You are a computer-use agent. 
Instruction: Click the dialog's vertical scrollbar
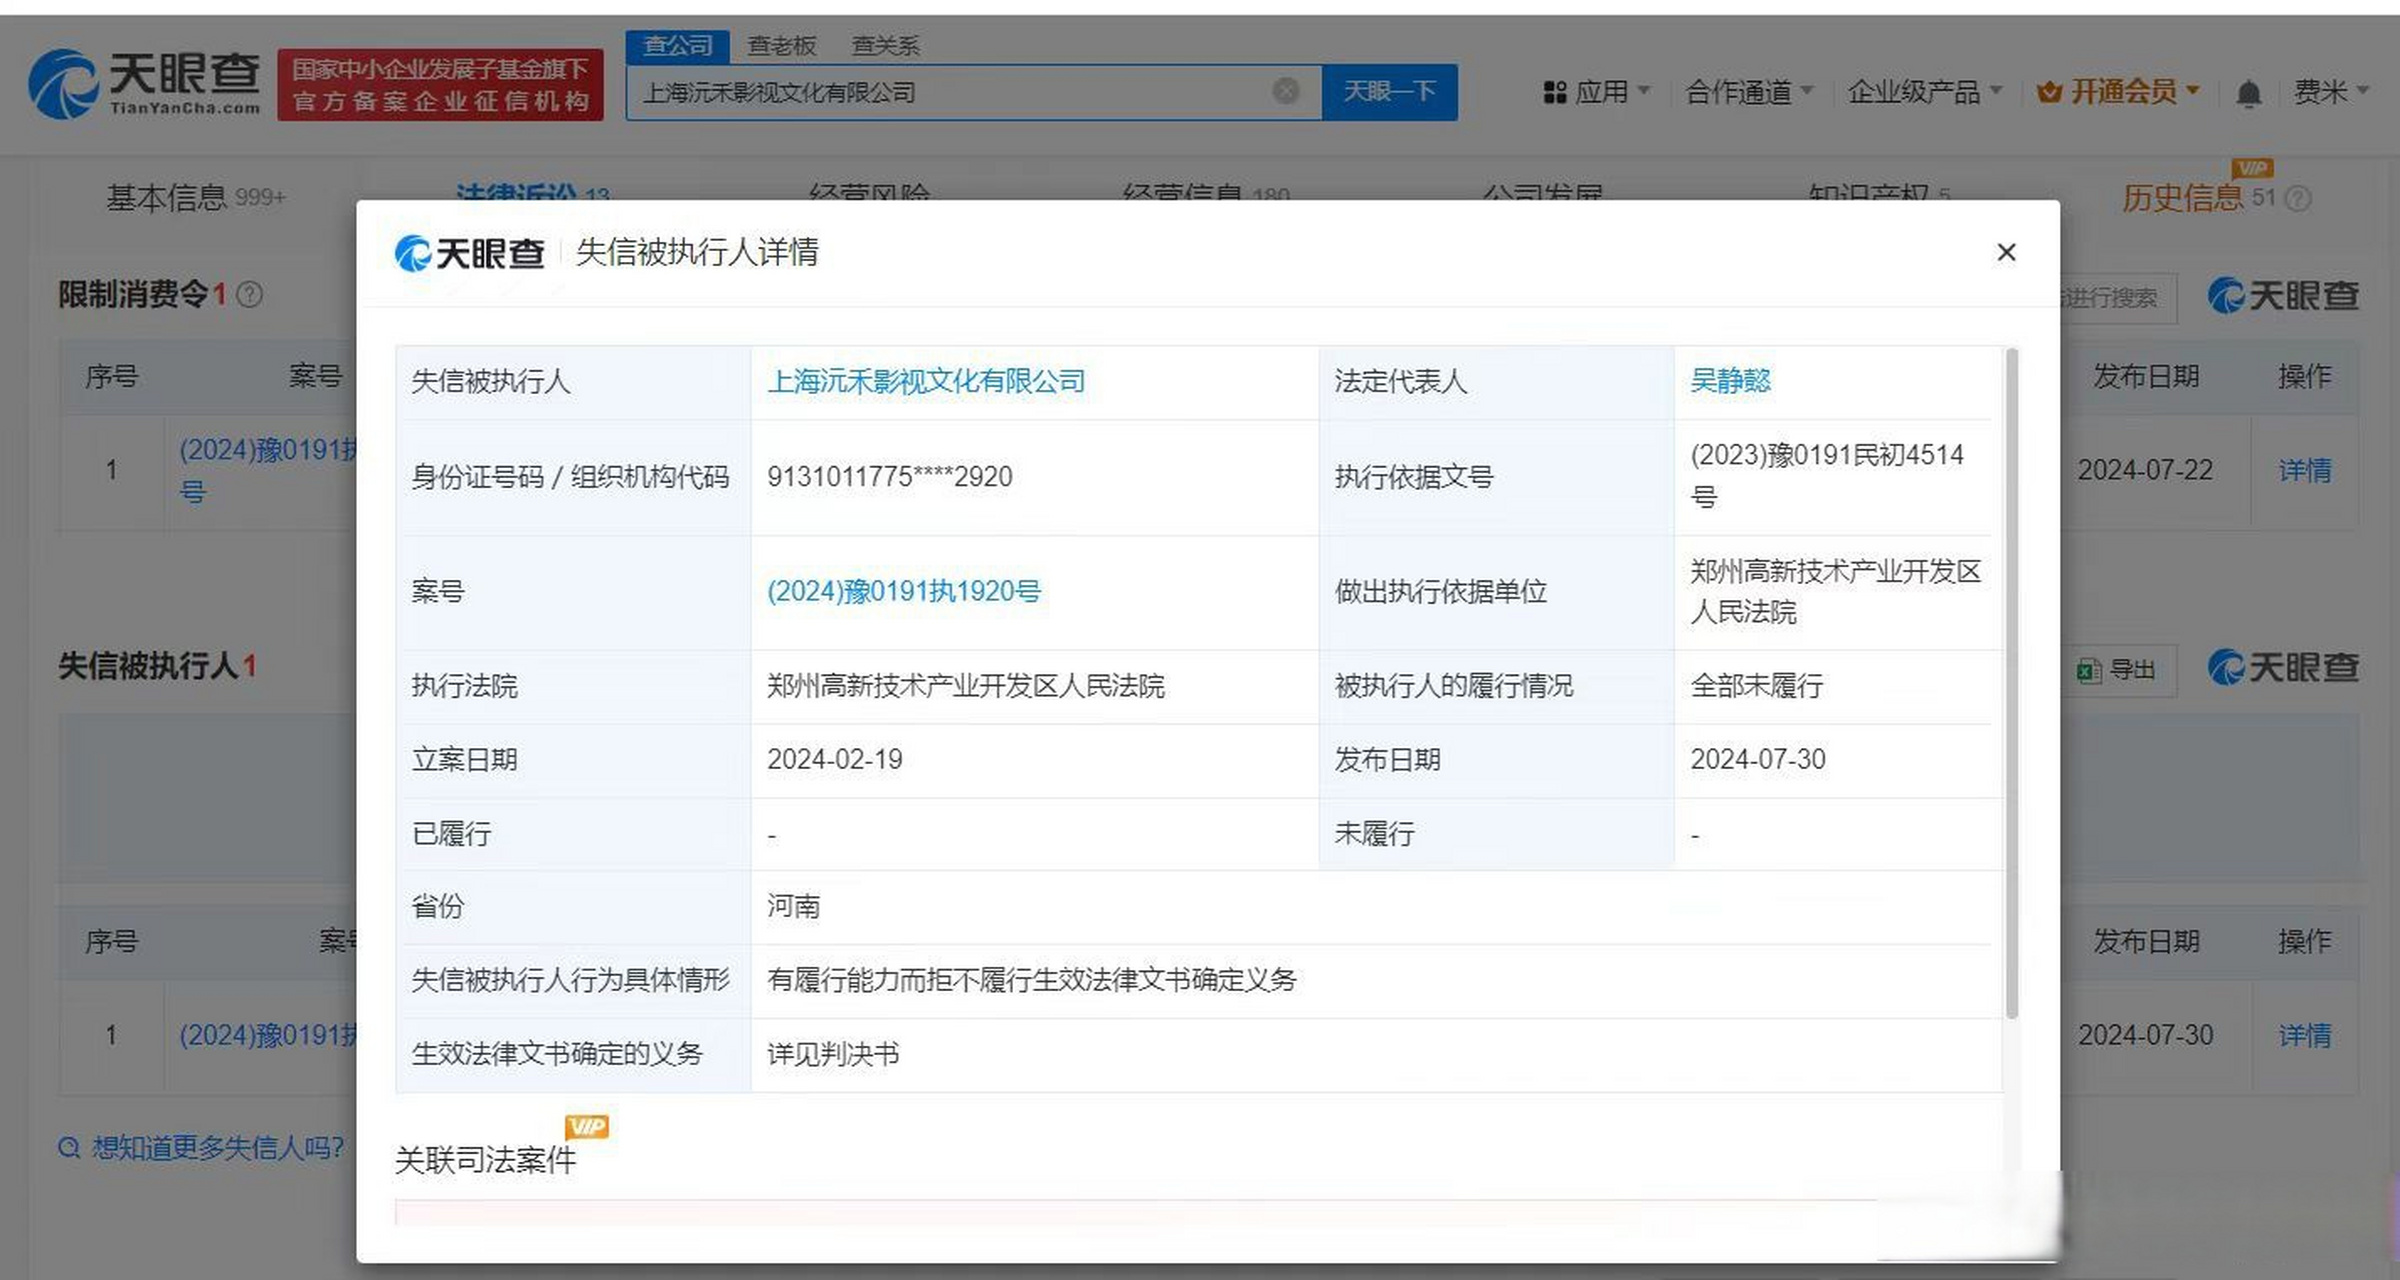(x=2012, y=683)
